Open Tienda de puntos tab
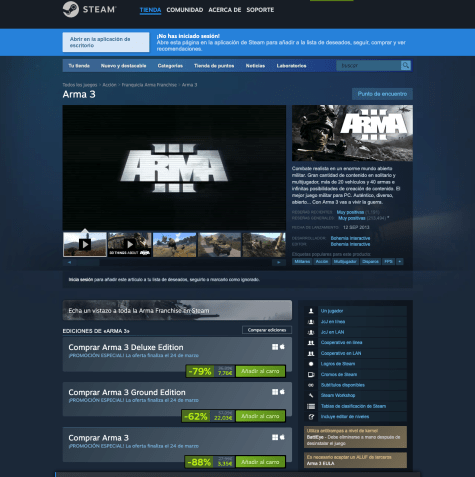Screen dimensions: 475x477 [214, 66]
